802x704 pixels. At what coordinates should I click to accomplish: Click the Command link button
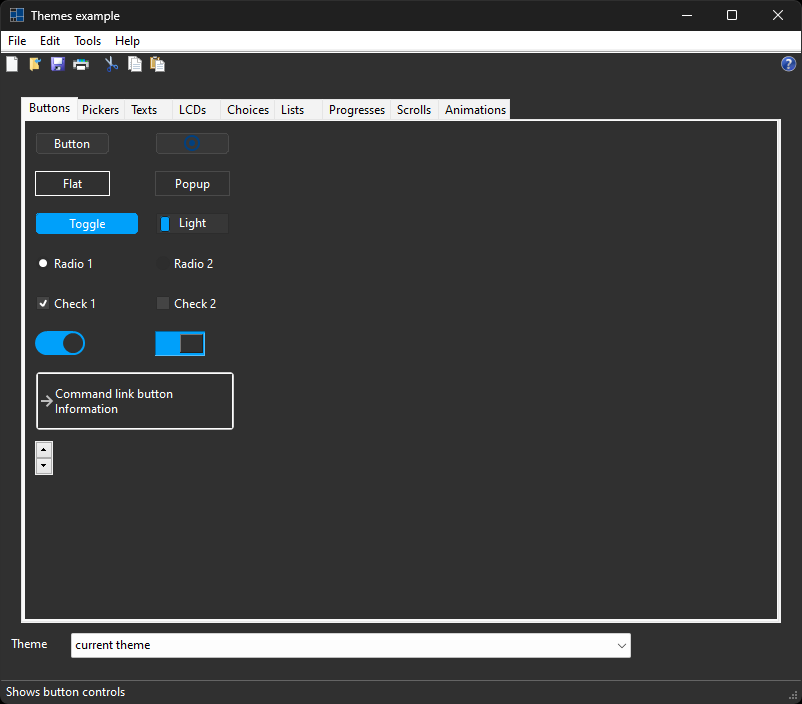[134, 401]
